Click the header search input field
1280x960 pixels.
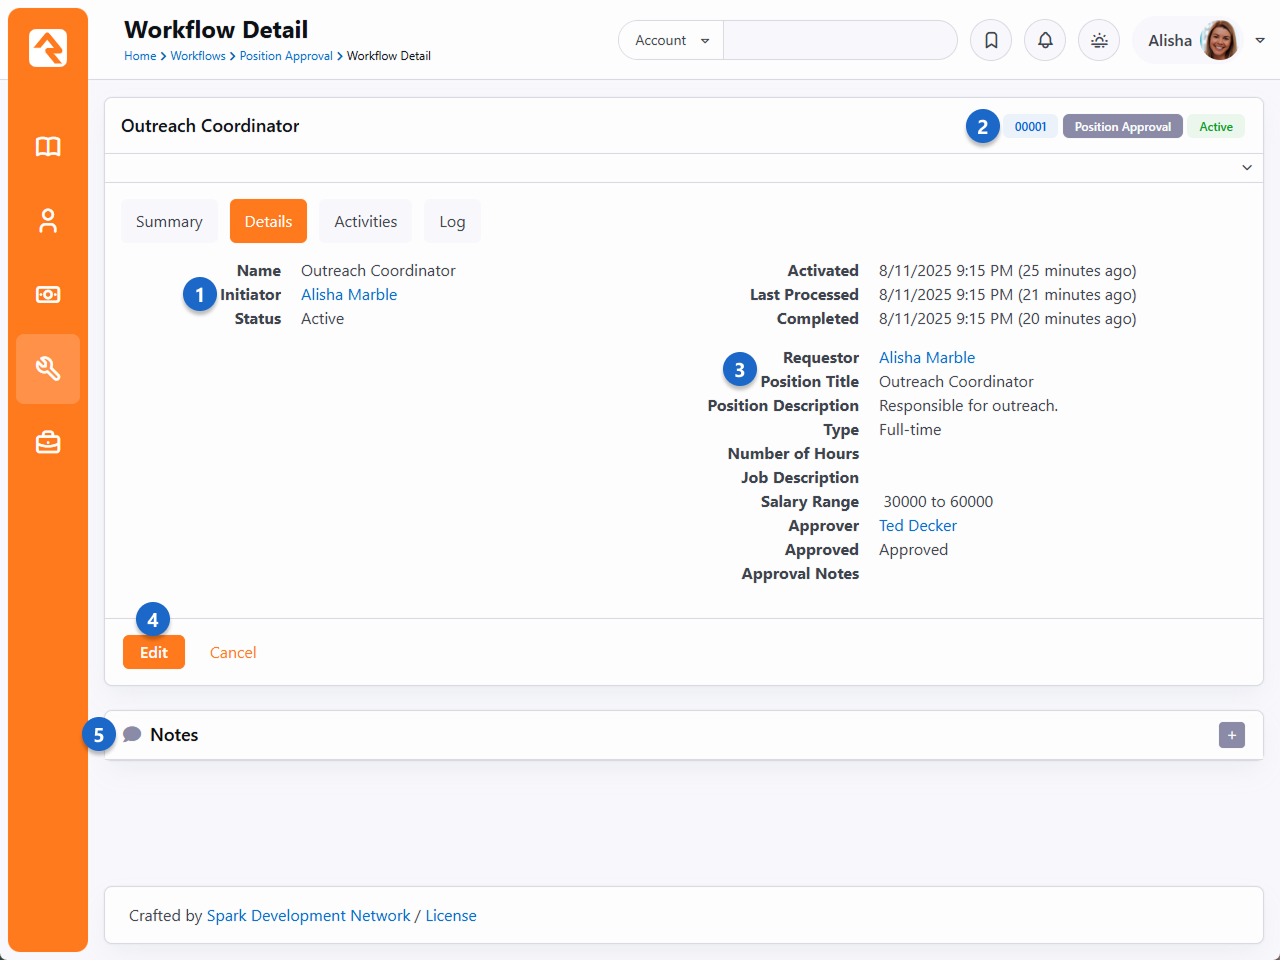[839, 40]
